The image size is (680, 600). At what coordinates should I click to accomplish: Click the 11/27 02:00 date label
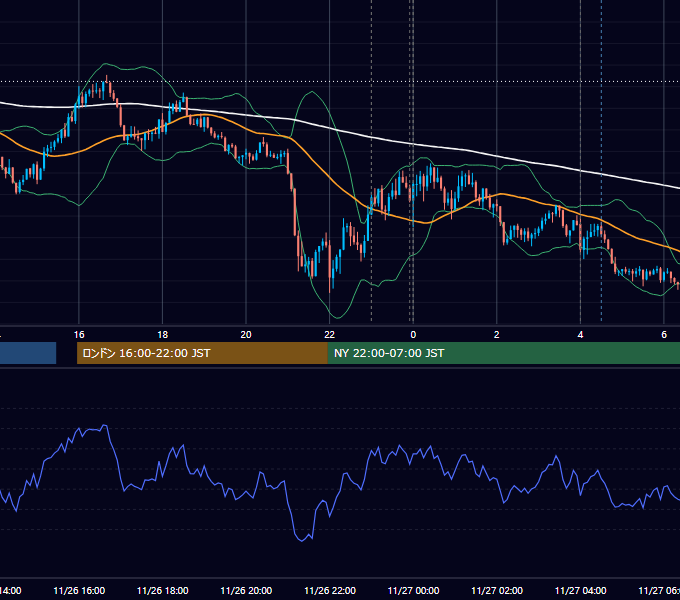pyautogui.click(x=497, y=590)
